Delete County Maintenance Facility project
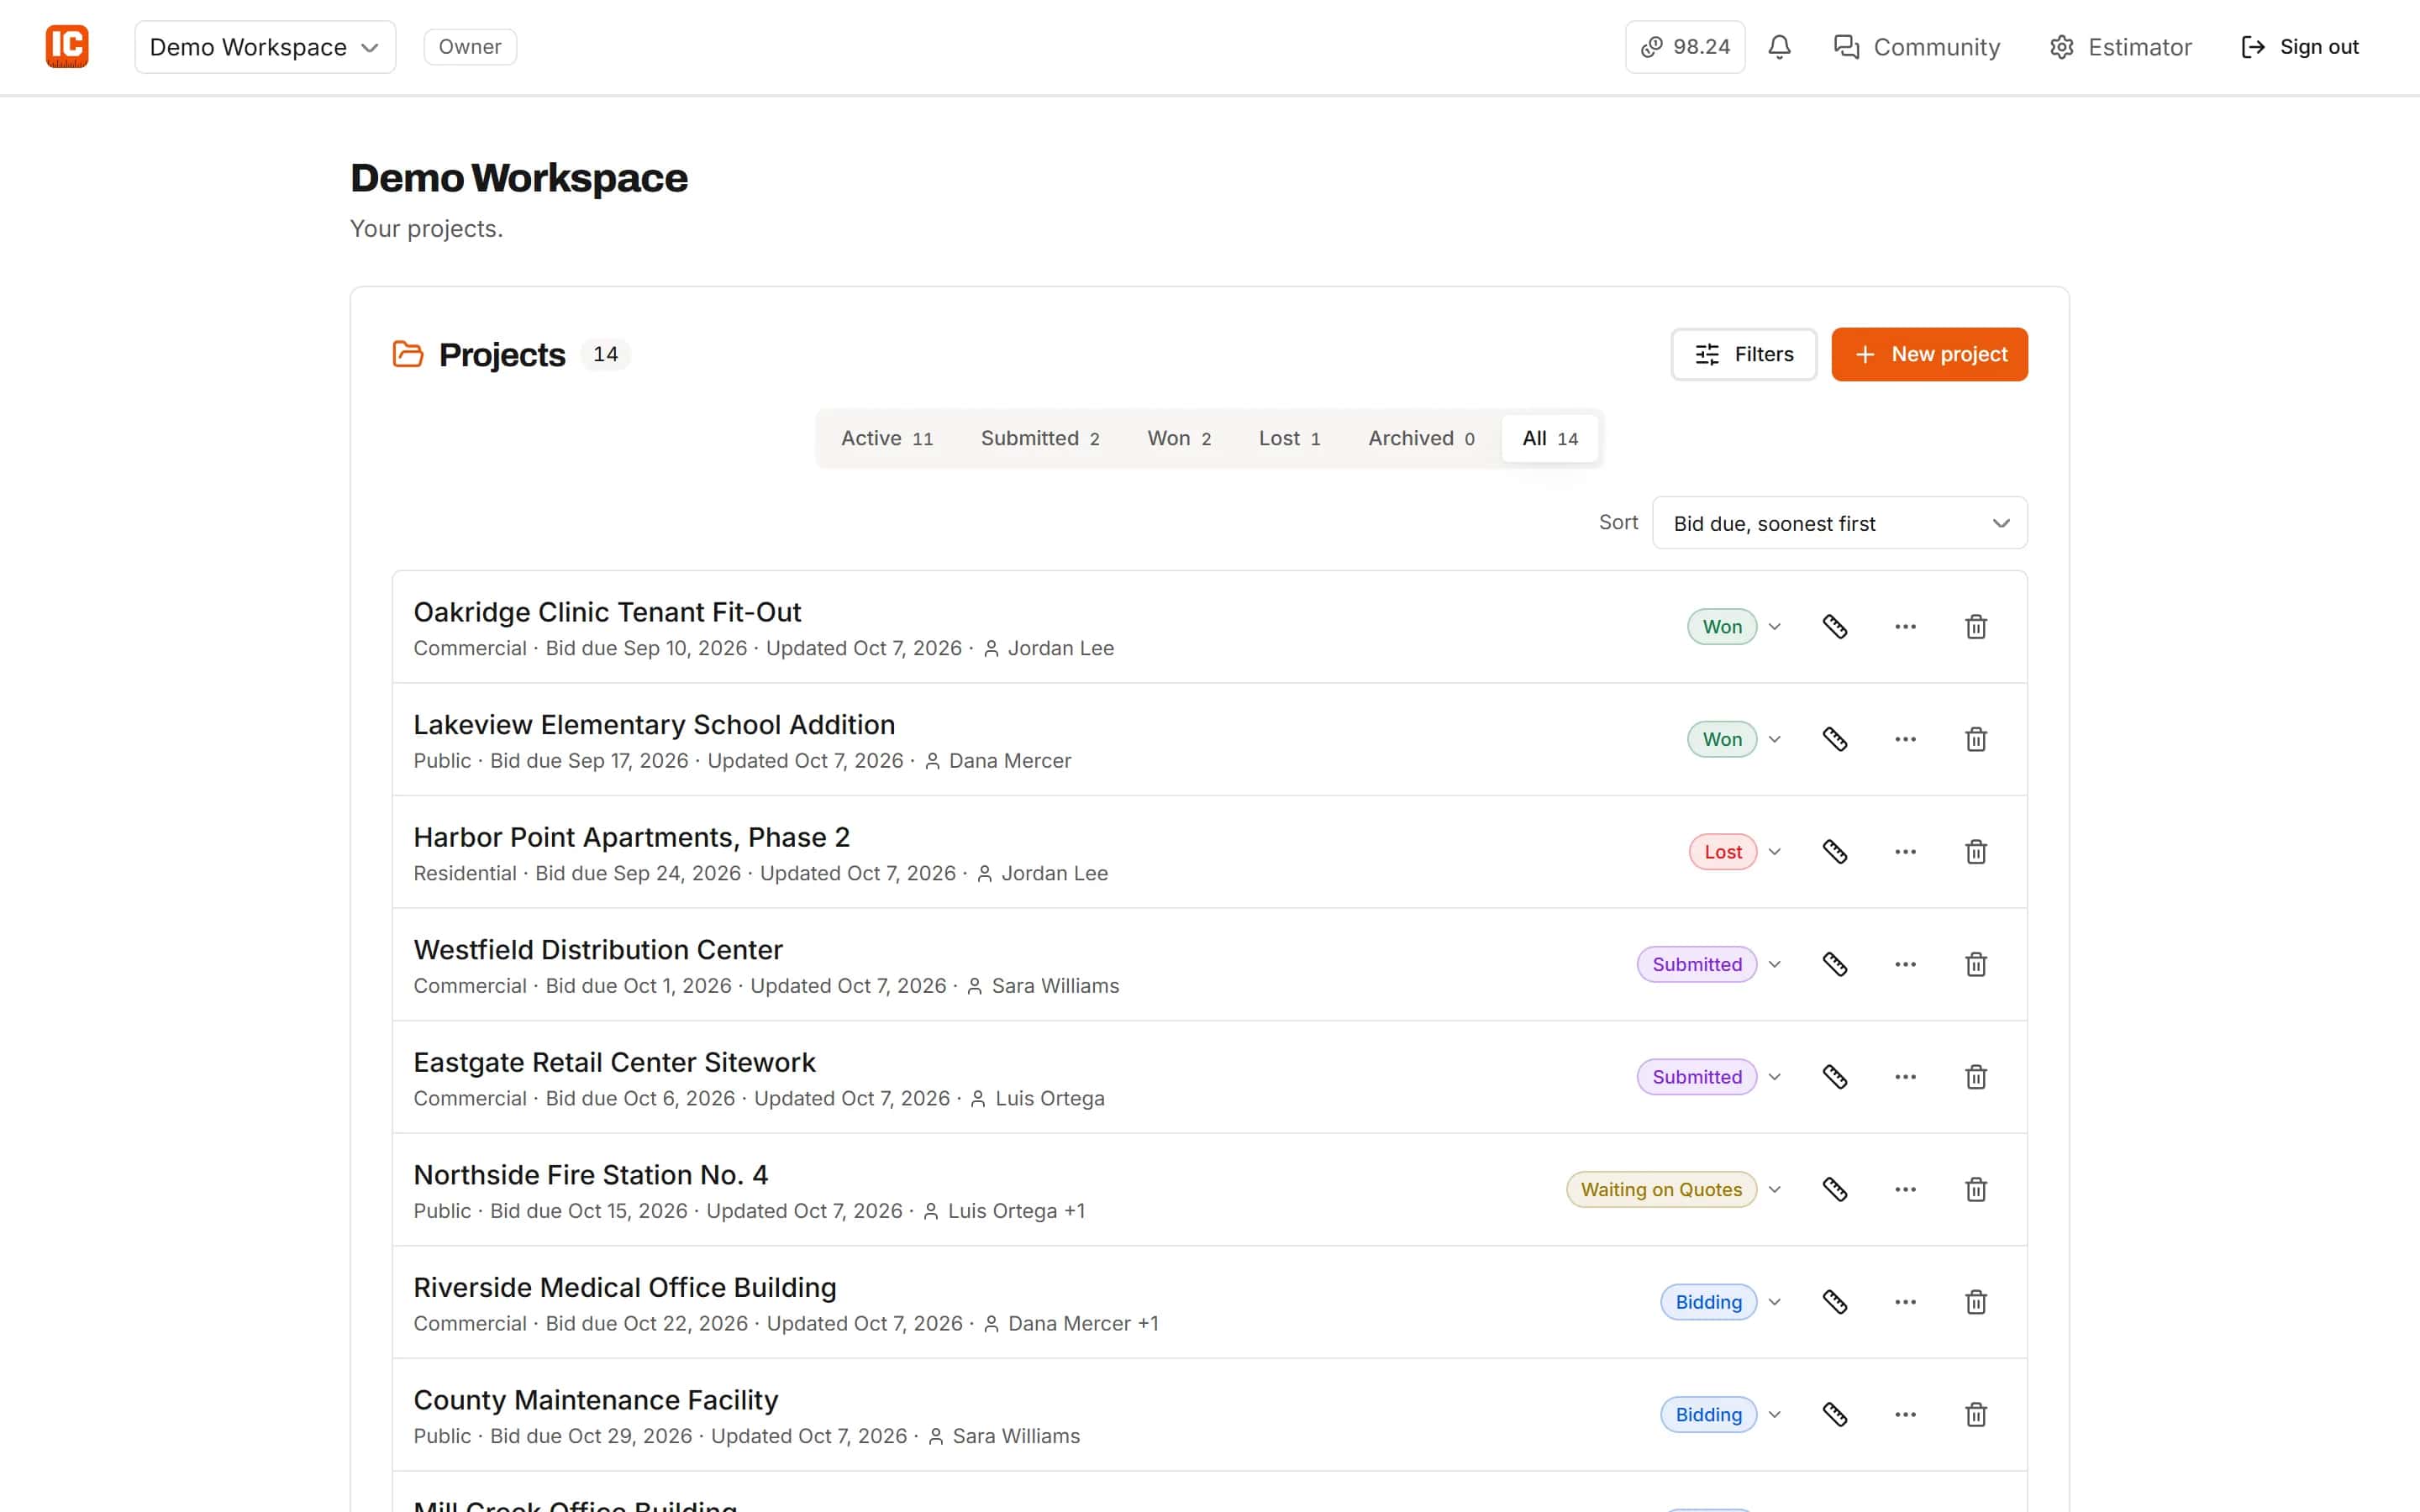This screenshot has width=2420, height=1512. tap(1975, 1414)
